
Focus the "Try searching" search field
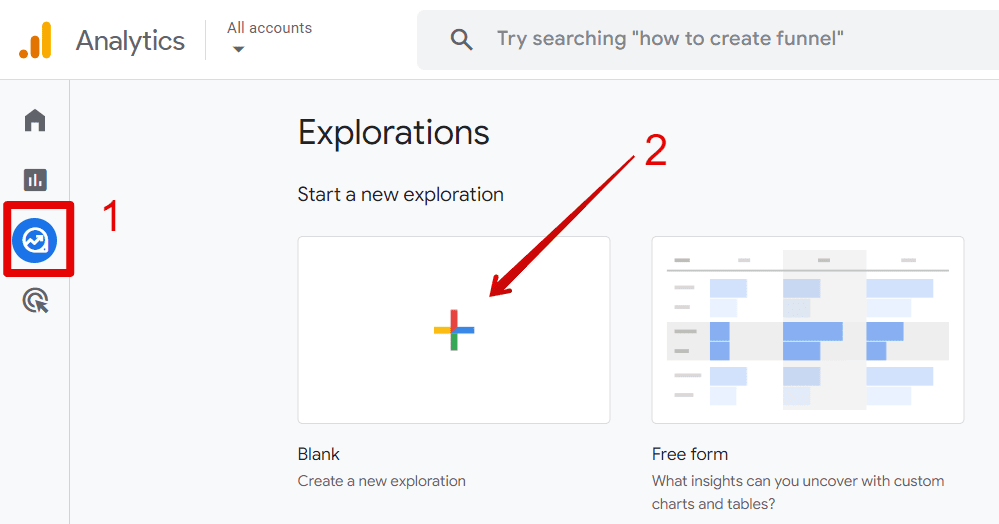pyautogui.click(x=670, y=40)
